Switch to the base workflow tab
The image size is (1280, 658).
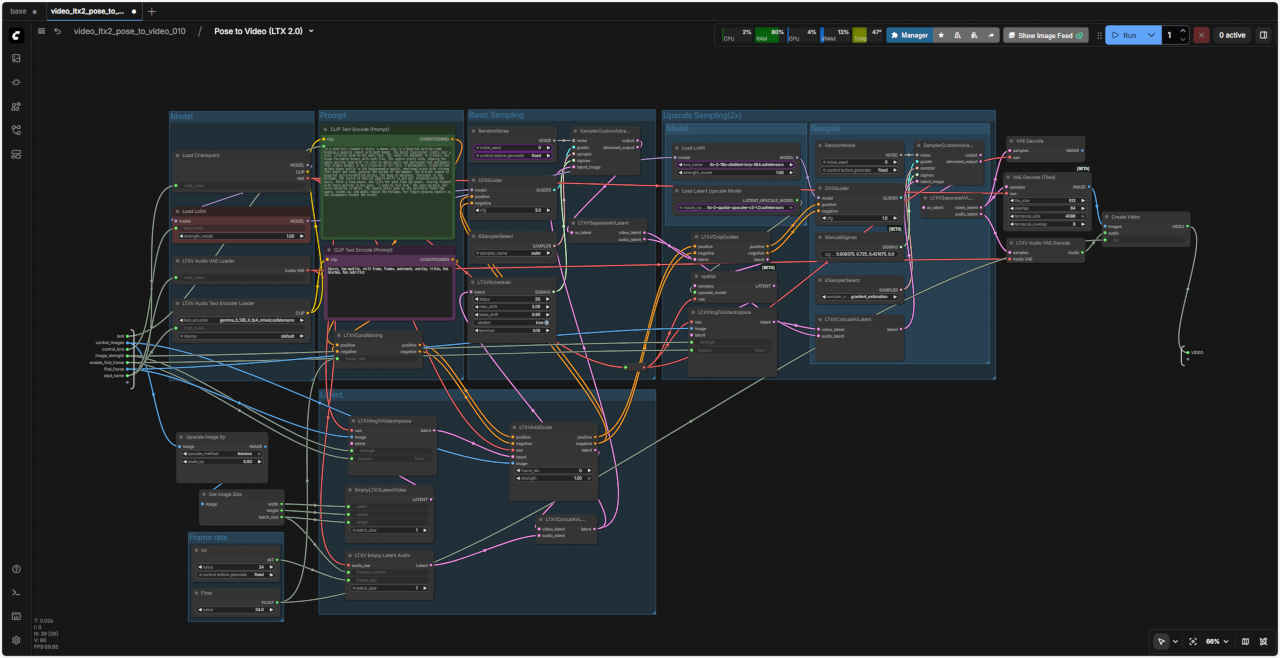[x=18, y=11]
